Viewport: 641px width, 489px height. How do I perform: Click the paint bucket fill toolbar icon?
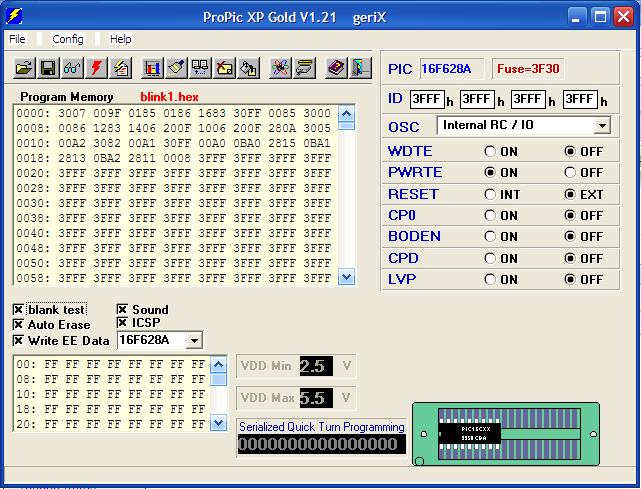(249, 68)
